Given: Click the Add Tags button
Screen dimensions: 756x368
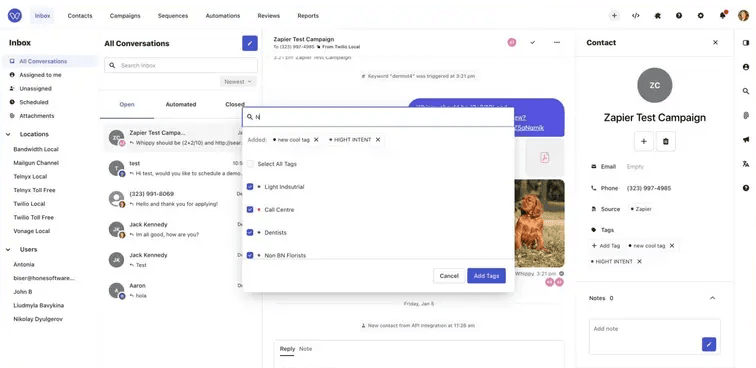Looking at the screenshot, I should click(486, 276).
